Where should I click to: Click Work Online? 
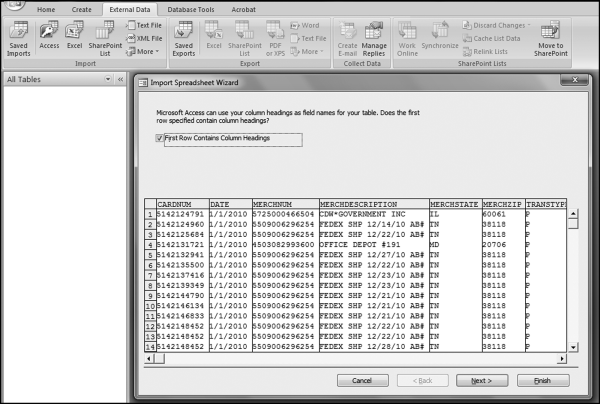click(x=407, y=39)
